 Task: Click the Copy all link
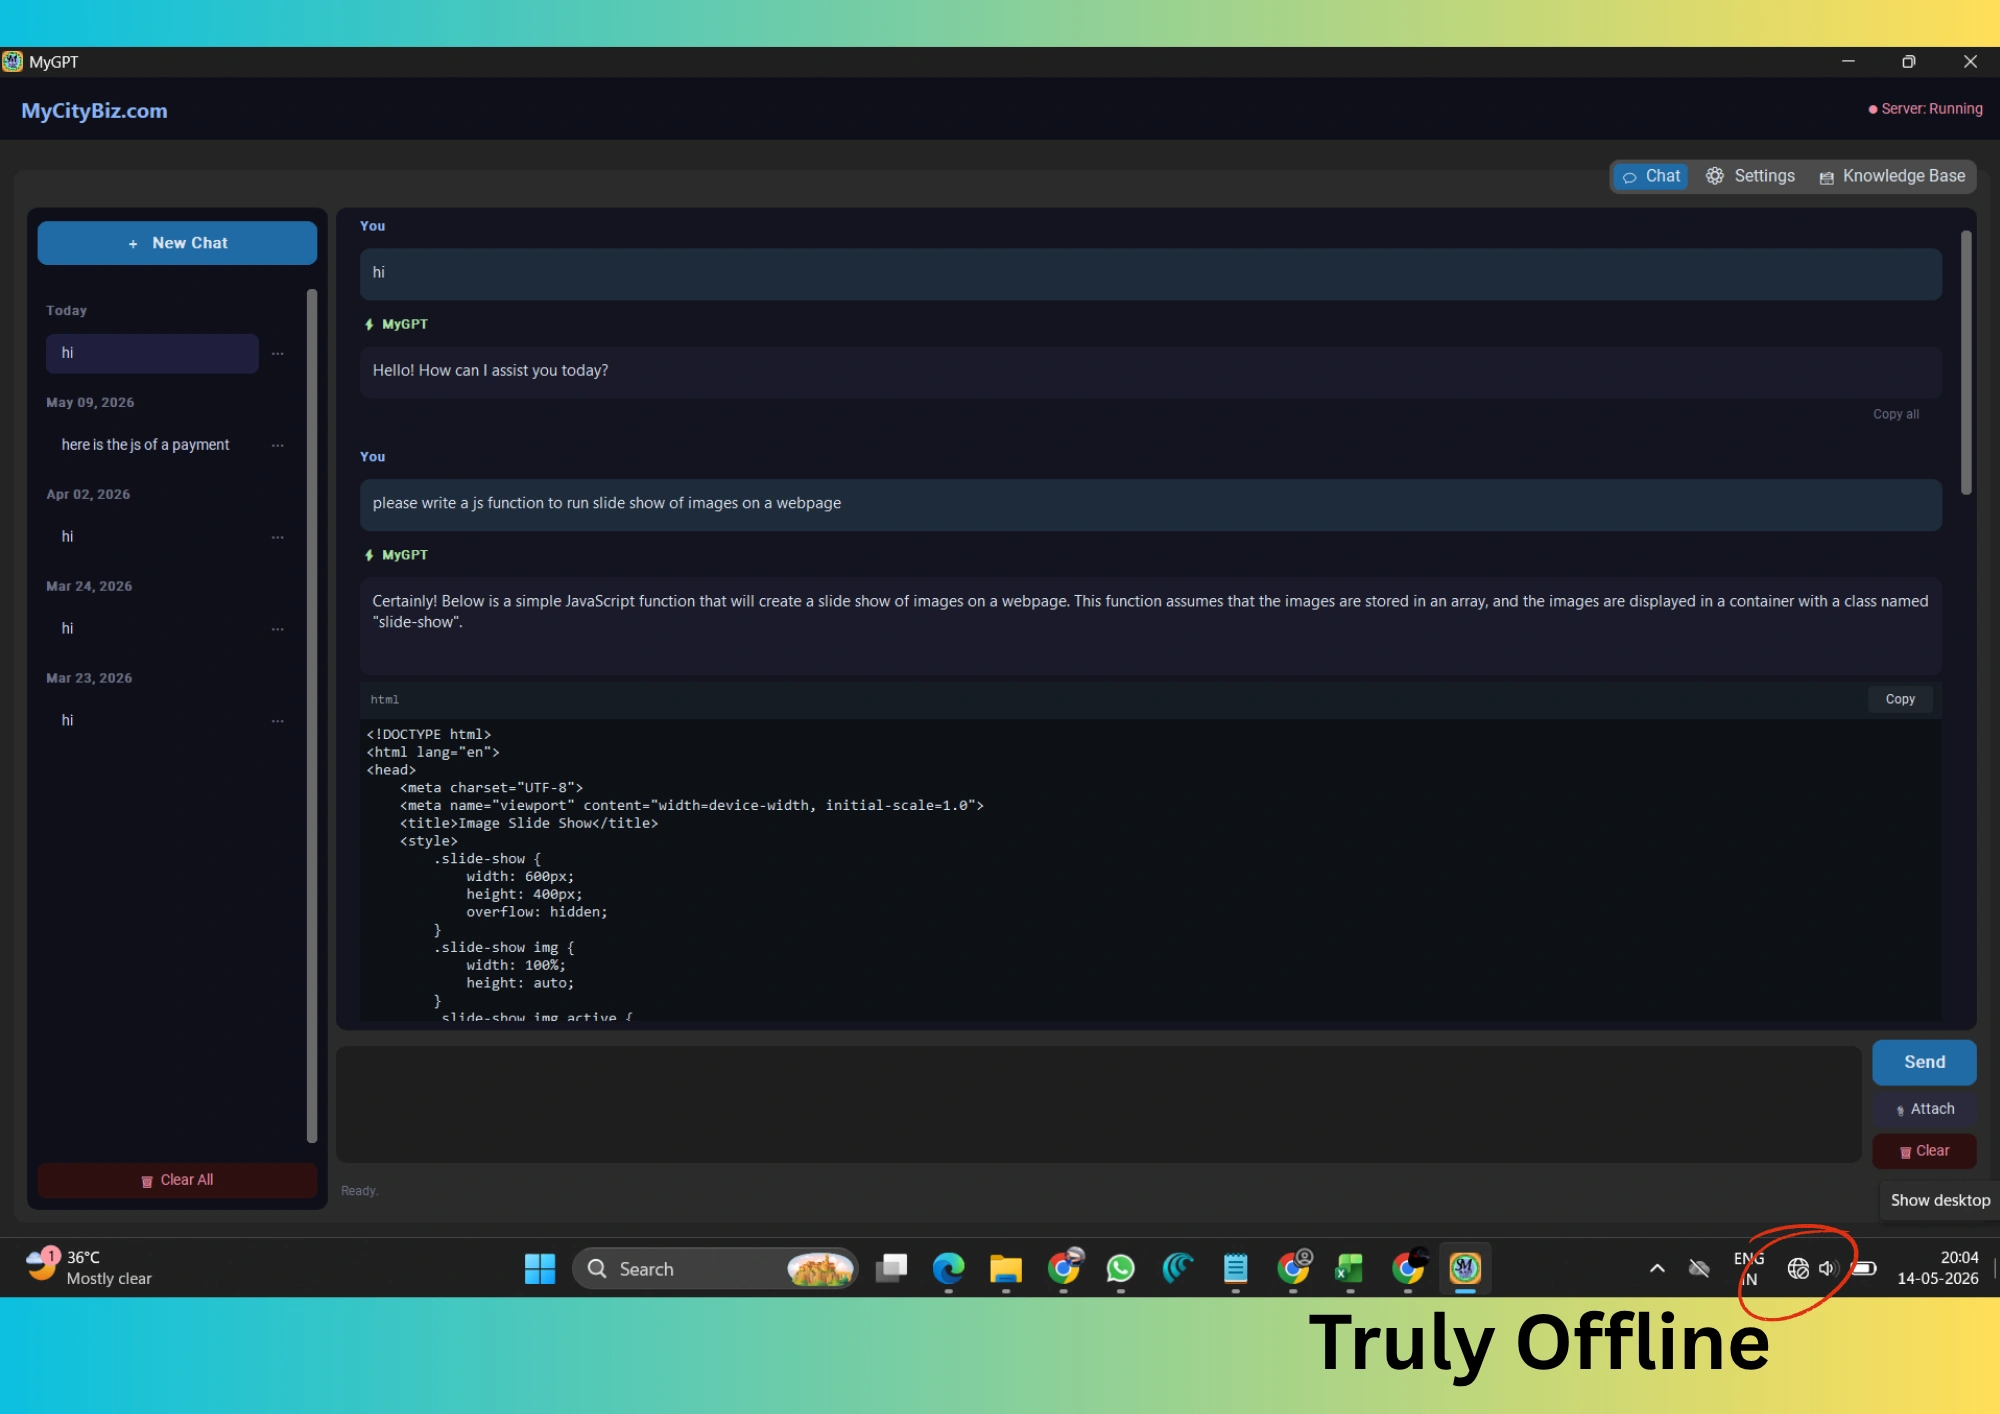click(1896, 414)
